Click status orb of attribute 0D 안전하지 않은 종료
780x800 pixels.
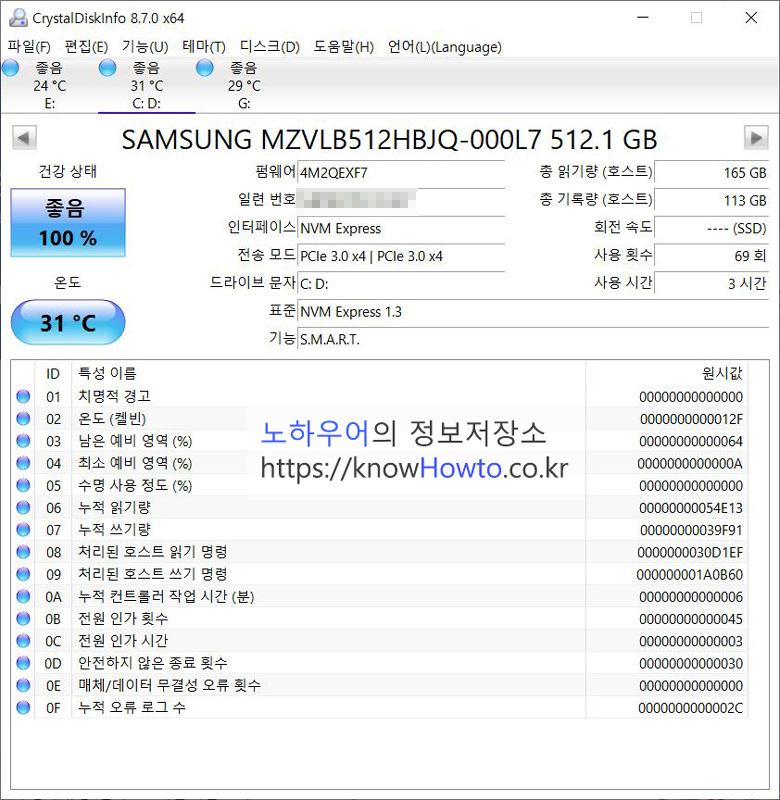coord(23,663)
